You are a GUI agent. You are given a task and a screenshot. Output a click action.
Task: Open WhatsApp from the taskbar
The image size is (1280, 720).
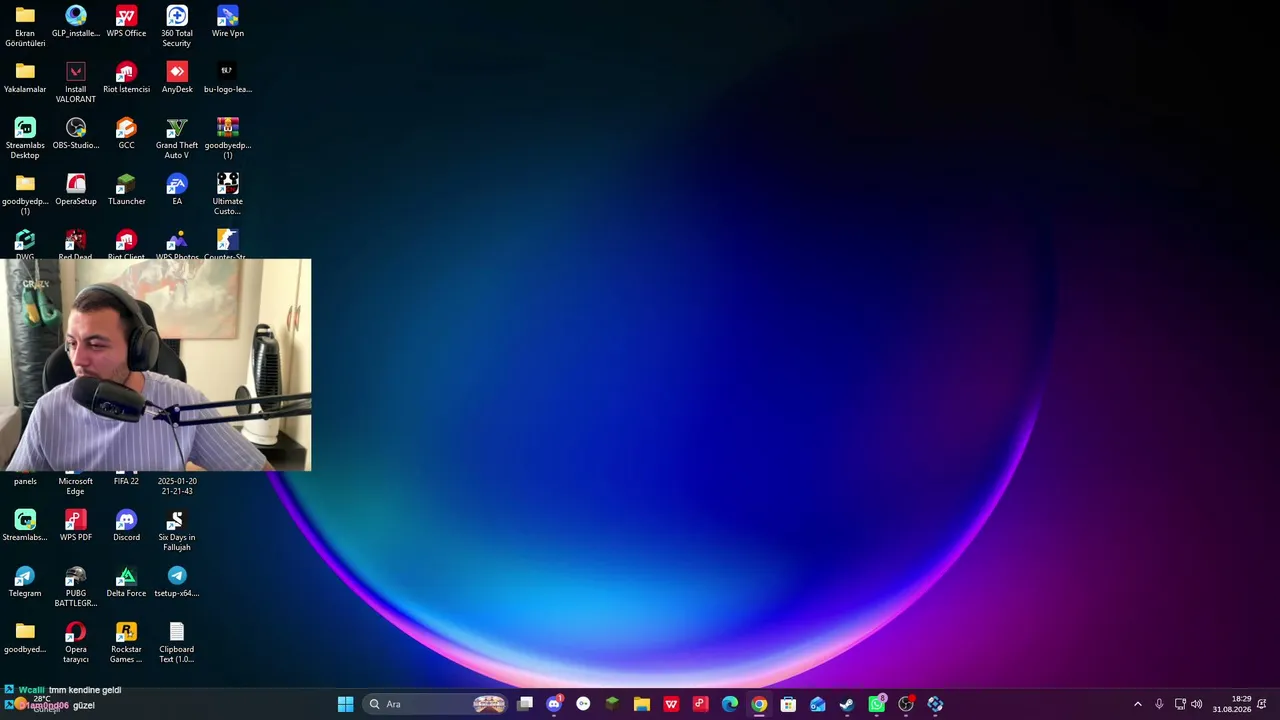876,704
